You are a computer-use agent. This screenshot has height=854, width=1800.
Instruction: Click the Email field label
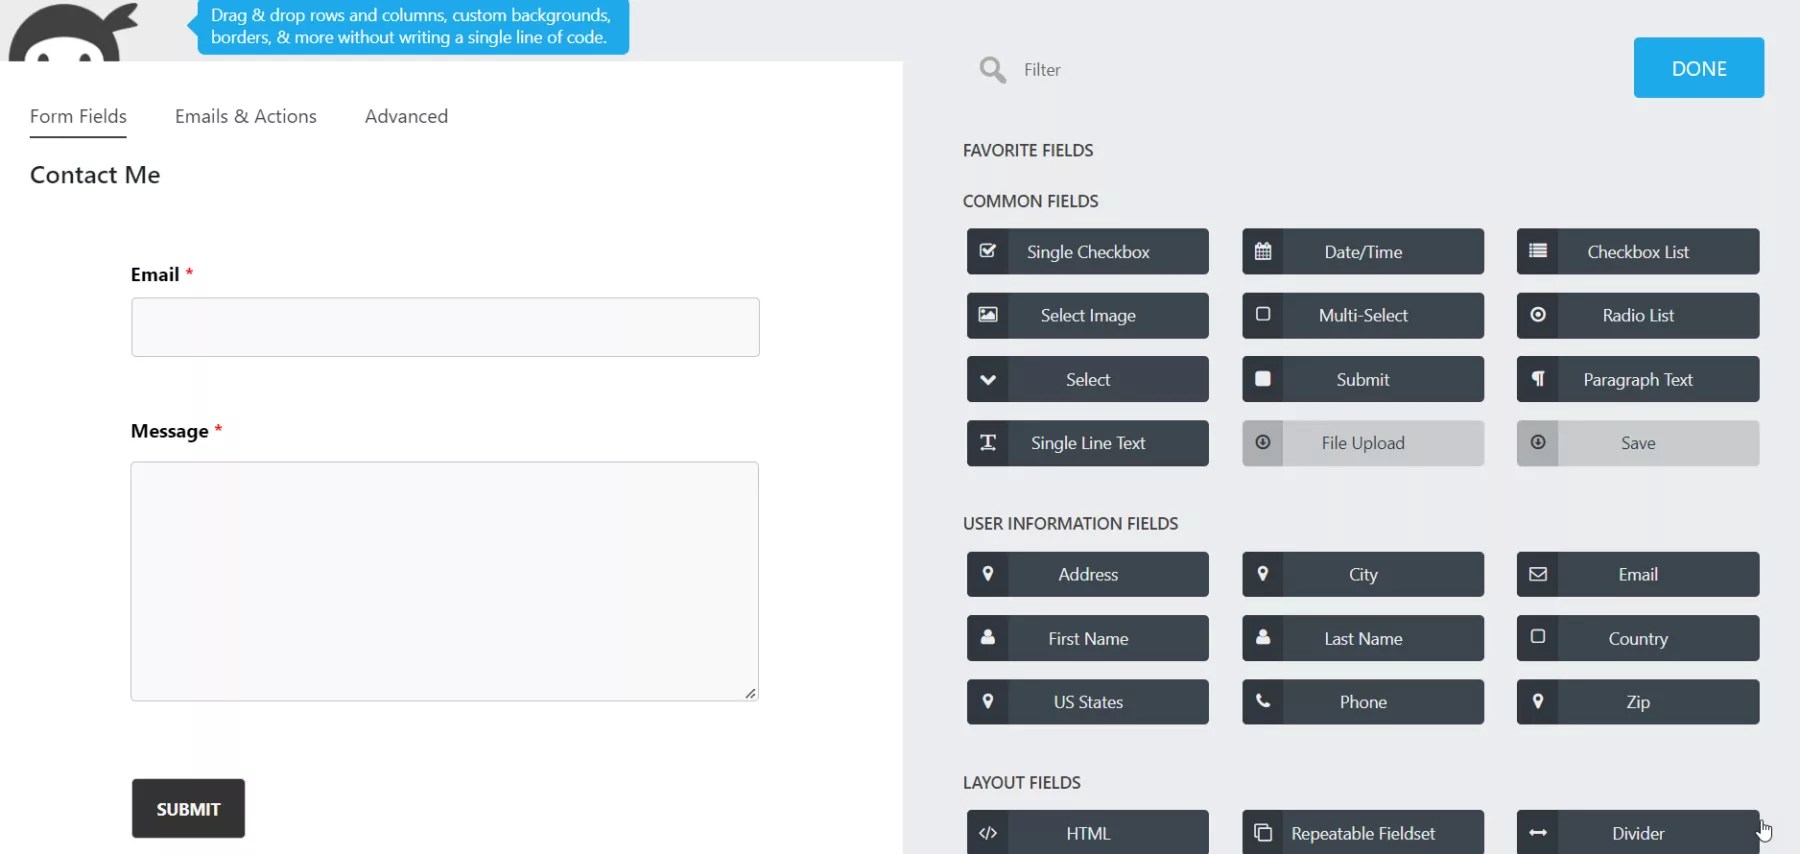(x=155, y=274)
